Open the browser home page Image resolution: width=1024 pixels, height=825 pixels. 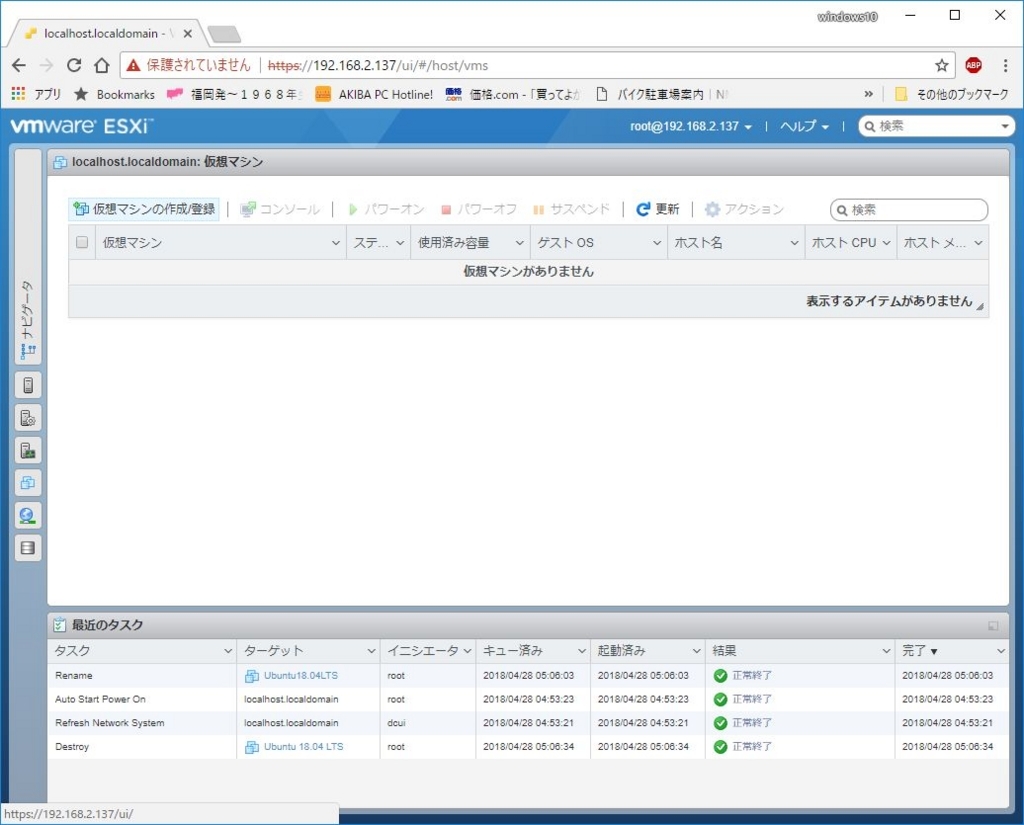click(101, 65)
